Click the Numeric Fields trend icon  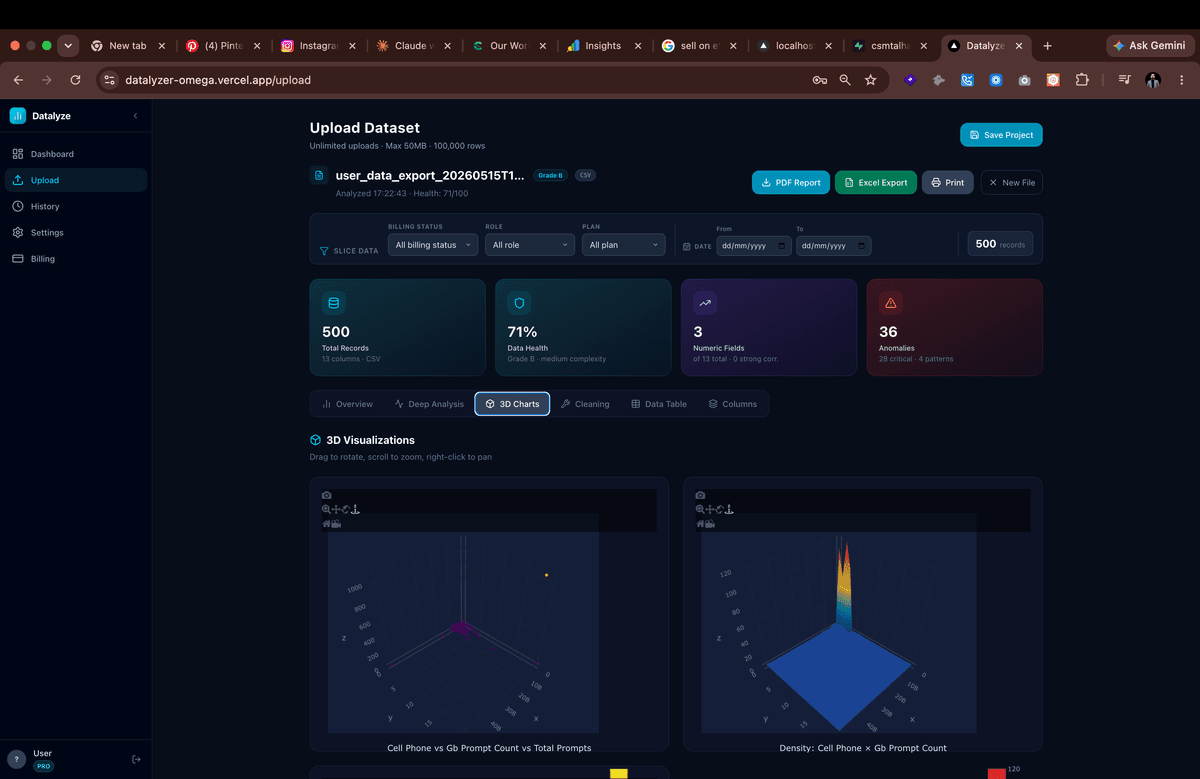[705, 303]
